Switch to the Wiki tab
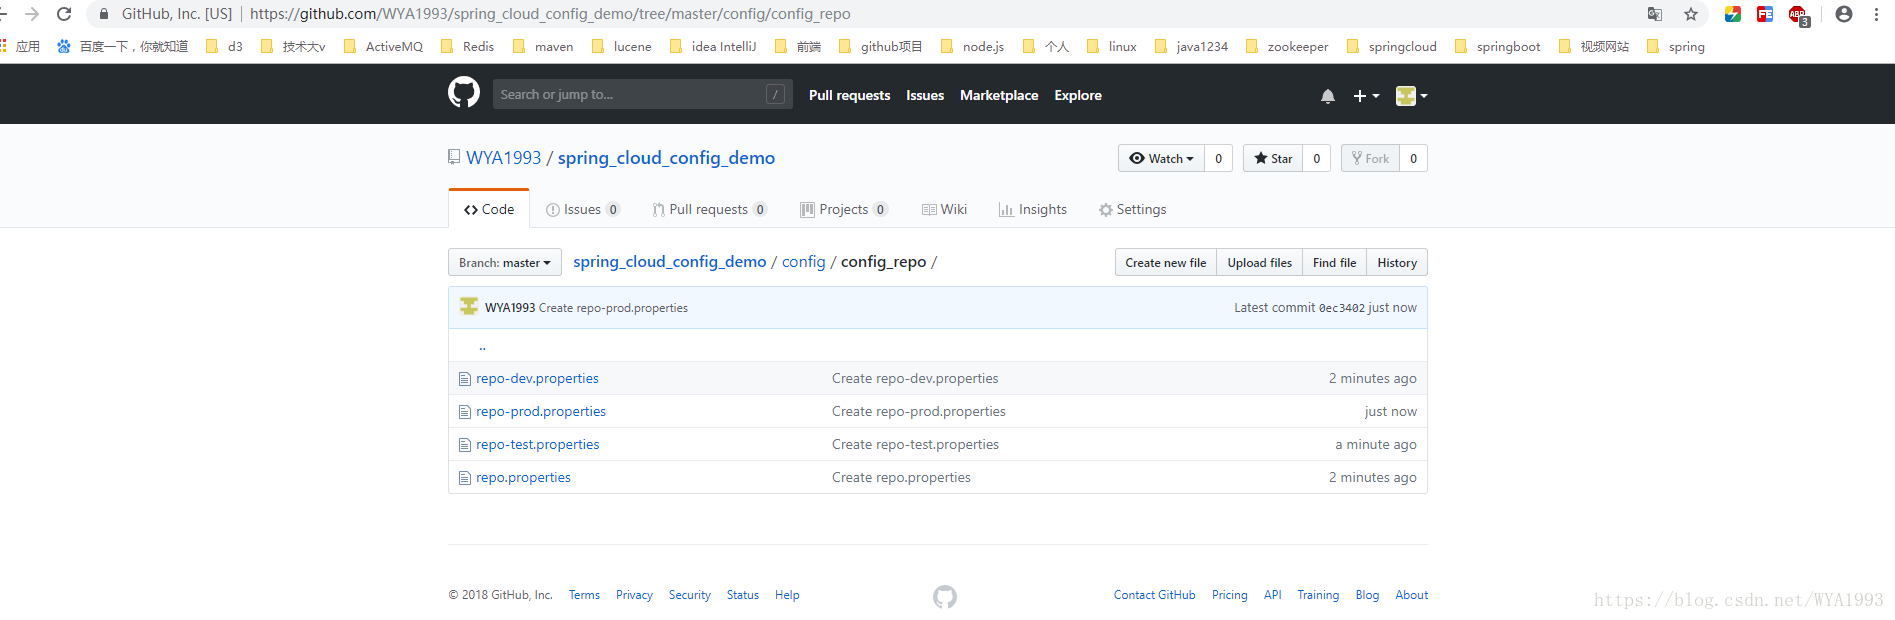This screenshot has height=620, width=1895. pyautogui.click(x=945, y=209)
